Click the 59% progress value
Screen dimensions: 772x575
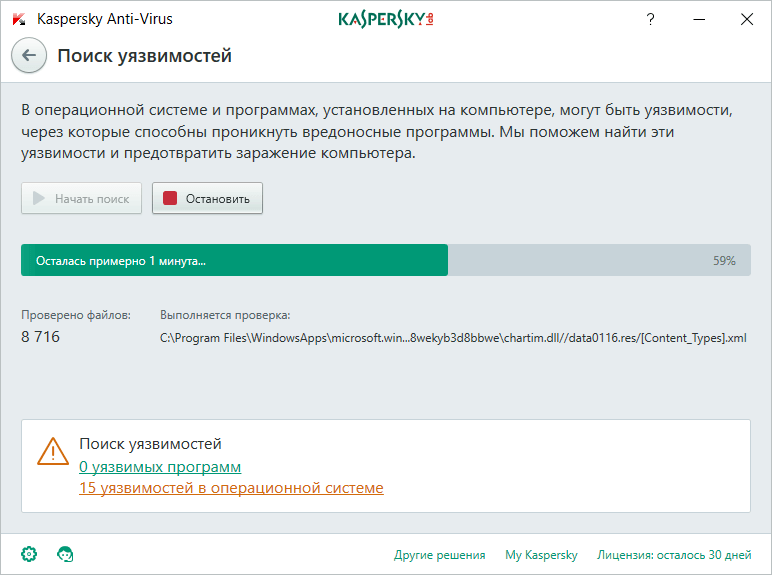pyautogui.click(x=724, y=260)
